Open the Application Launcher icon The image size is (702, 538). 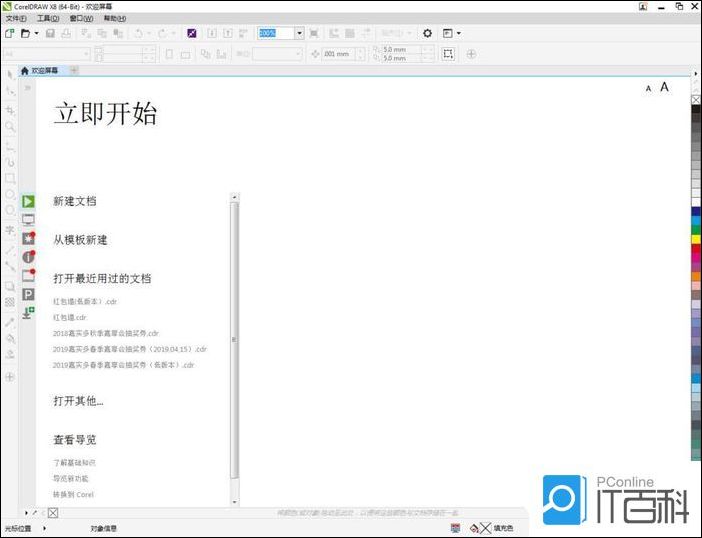[x=447, y=34]
